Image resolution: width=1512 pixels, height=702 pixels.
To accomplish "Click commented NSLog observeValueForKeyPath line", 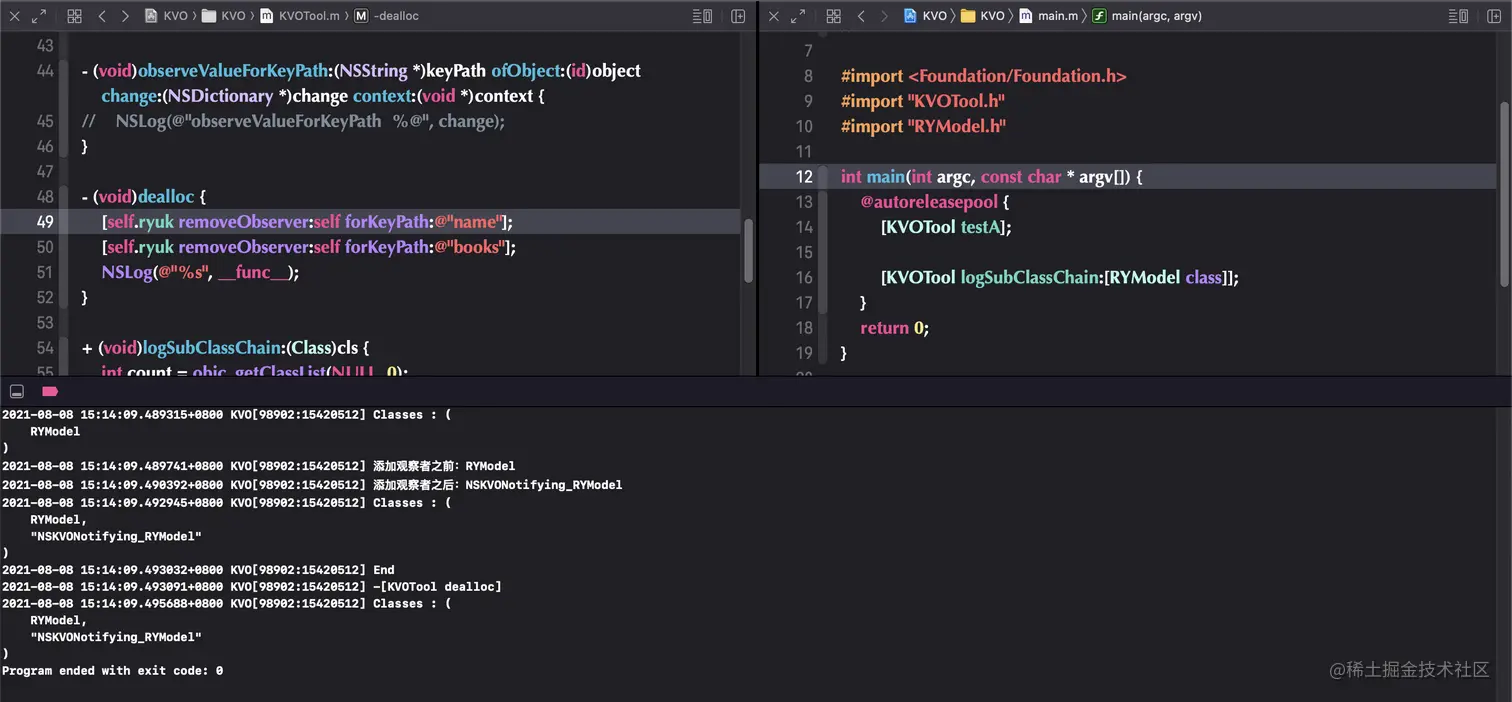I will [293, 121].
